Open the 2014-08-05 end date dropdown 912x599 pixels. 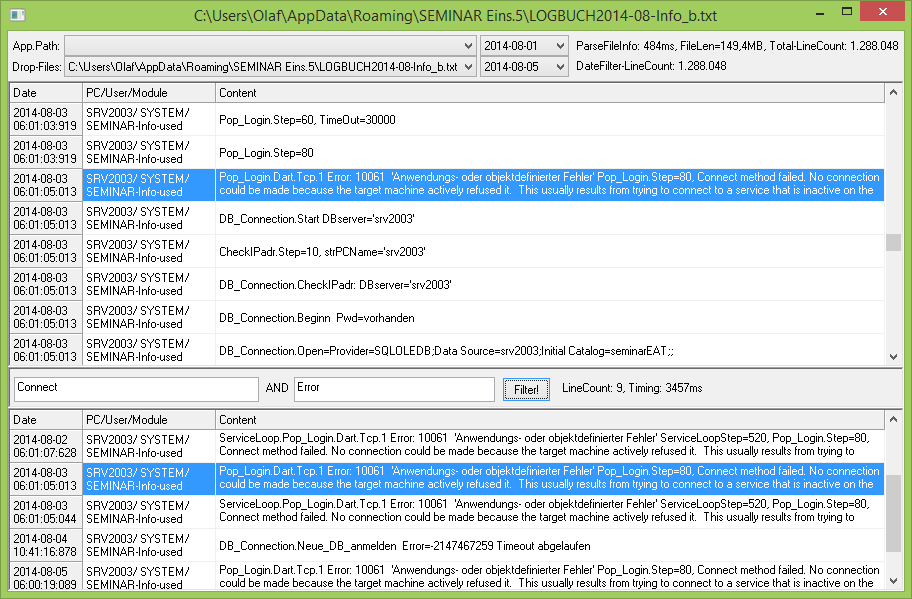(x=559, y=66)
